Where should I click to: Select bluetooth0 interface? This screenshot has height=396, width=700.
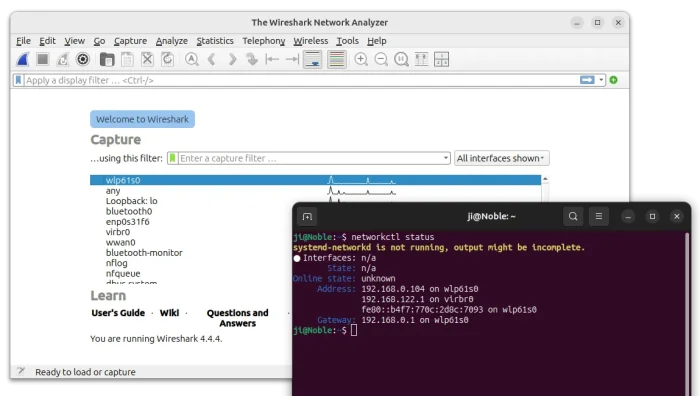click(x=129, y=211)
